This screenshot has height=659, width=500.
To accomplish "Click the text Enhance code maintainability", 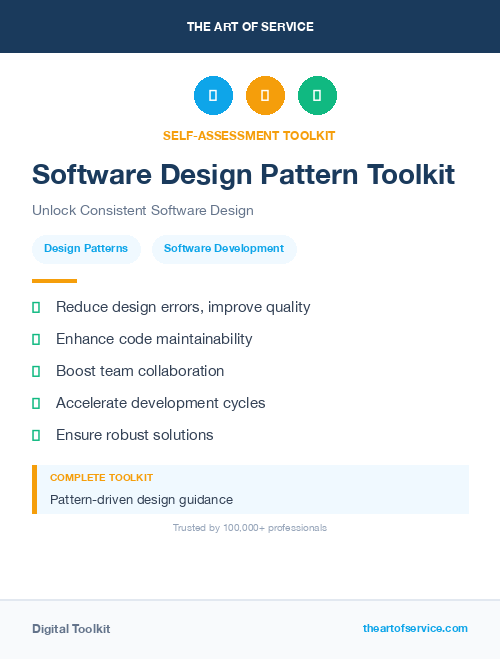I will 154,339.
